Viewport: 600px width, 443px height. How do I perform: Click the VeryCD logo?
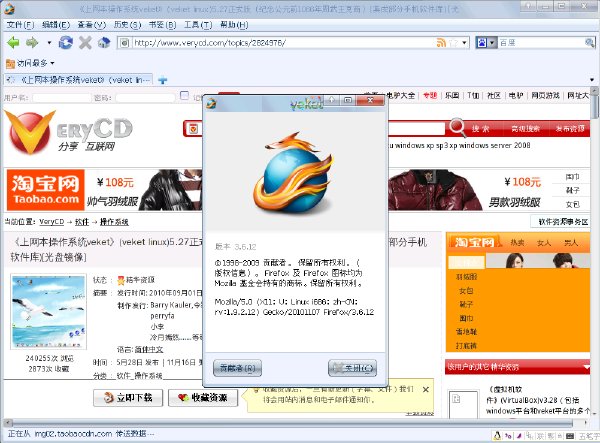(69, 132)
